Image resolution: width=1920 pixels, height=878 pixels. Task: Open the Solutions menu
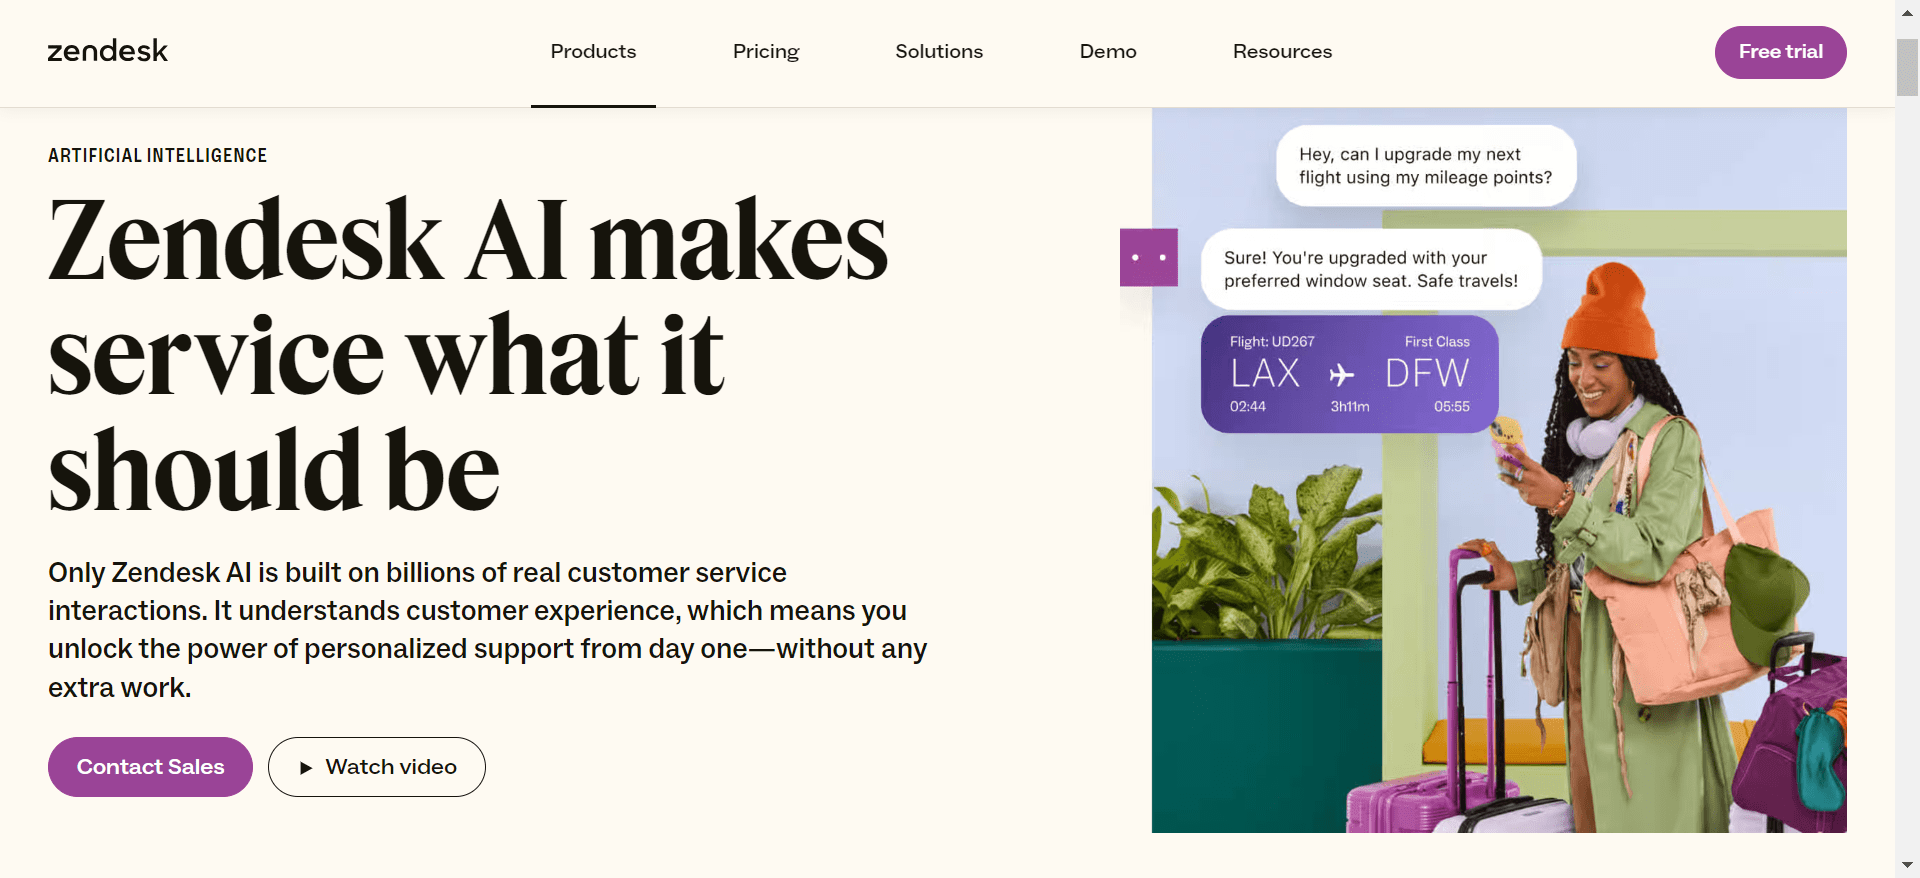coord(939,51)
